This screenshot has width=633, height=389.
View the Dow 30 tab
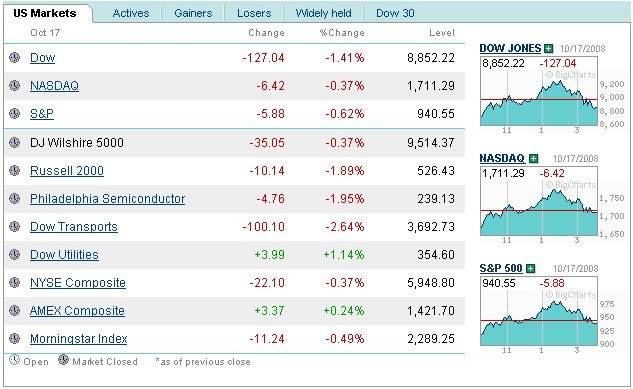coord(395,13)
